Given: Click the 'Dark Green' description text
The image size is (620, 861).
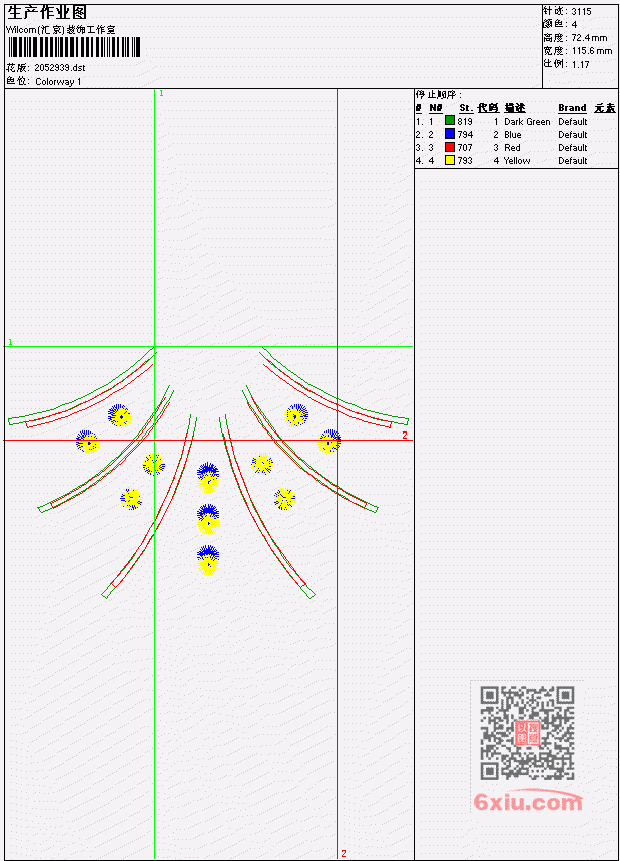Looking at the screenshot, I should point(527,122).
